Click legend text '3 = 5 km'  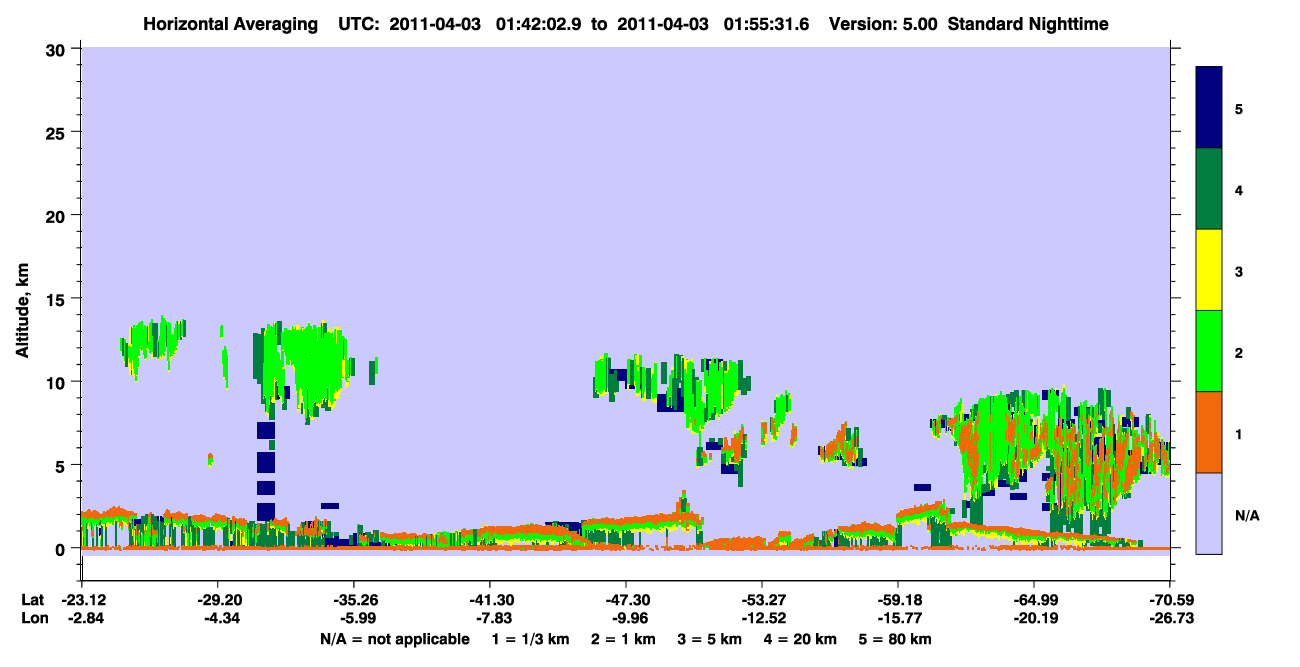(710, 639)
